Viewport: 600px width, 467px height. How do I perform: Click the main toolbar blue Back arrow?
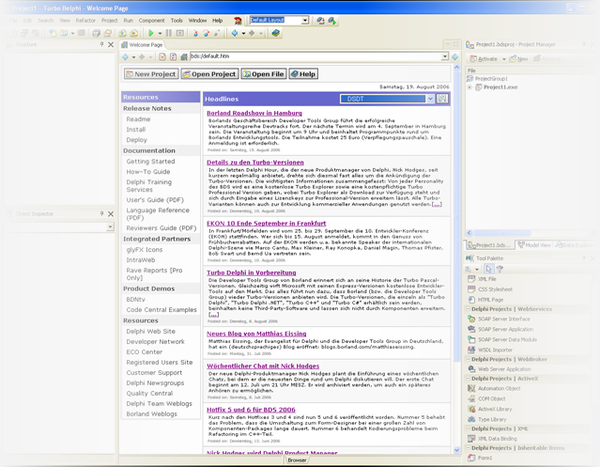click(x=235, y=33)
